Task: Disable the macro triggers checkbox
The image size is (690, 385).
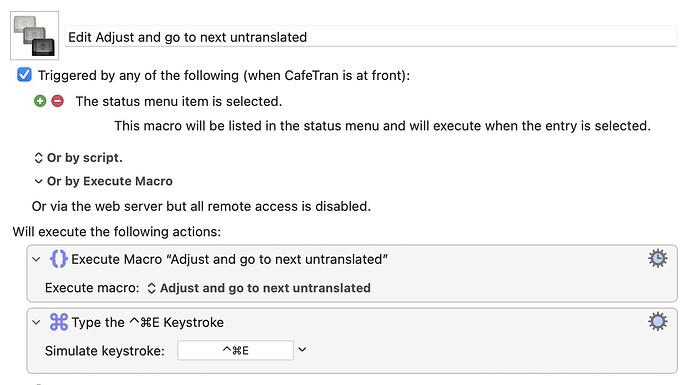Action: click(x=24, y=75)
